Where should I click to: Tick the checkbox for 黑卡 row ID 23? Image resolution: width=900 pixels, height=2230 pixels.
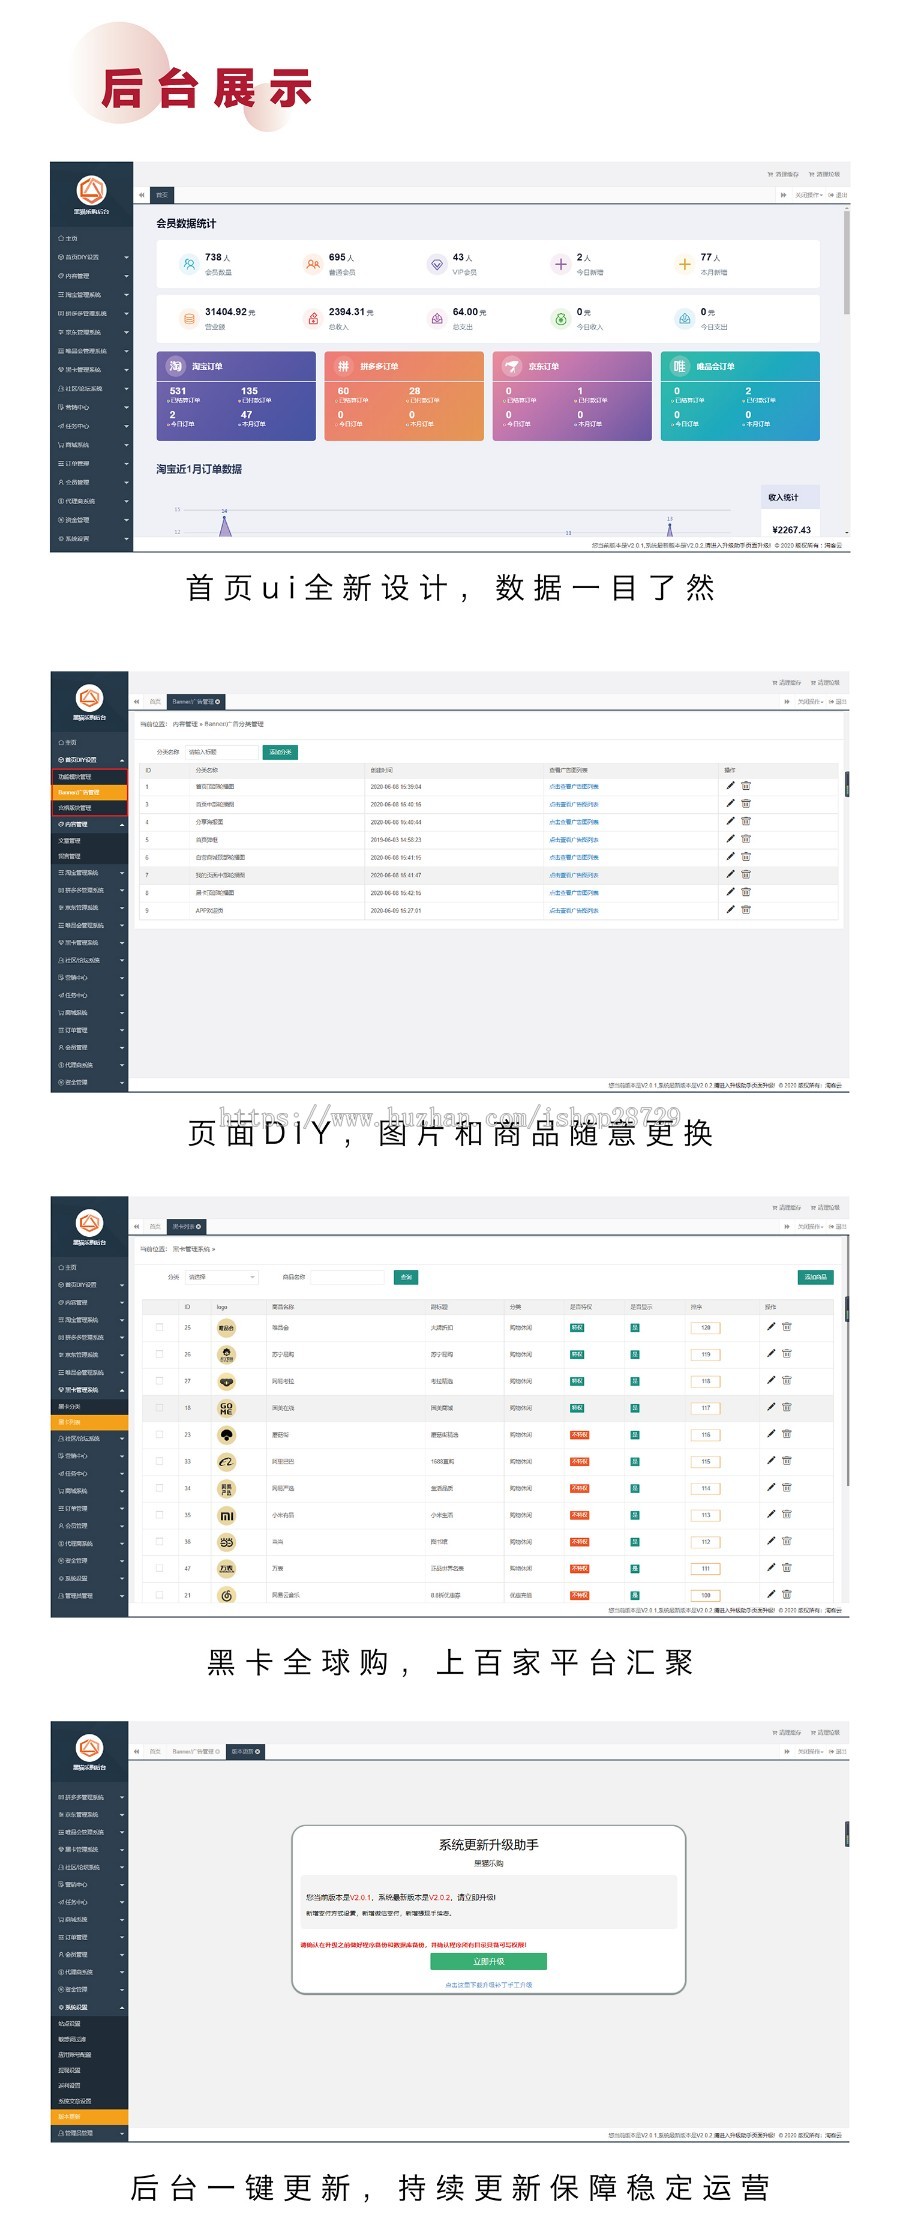click(159, 1434)
